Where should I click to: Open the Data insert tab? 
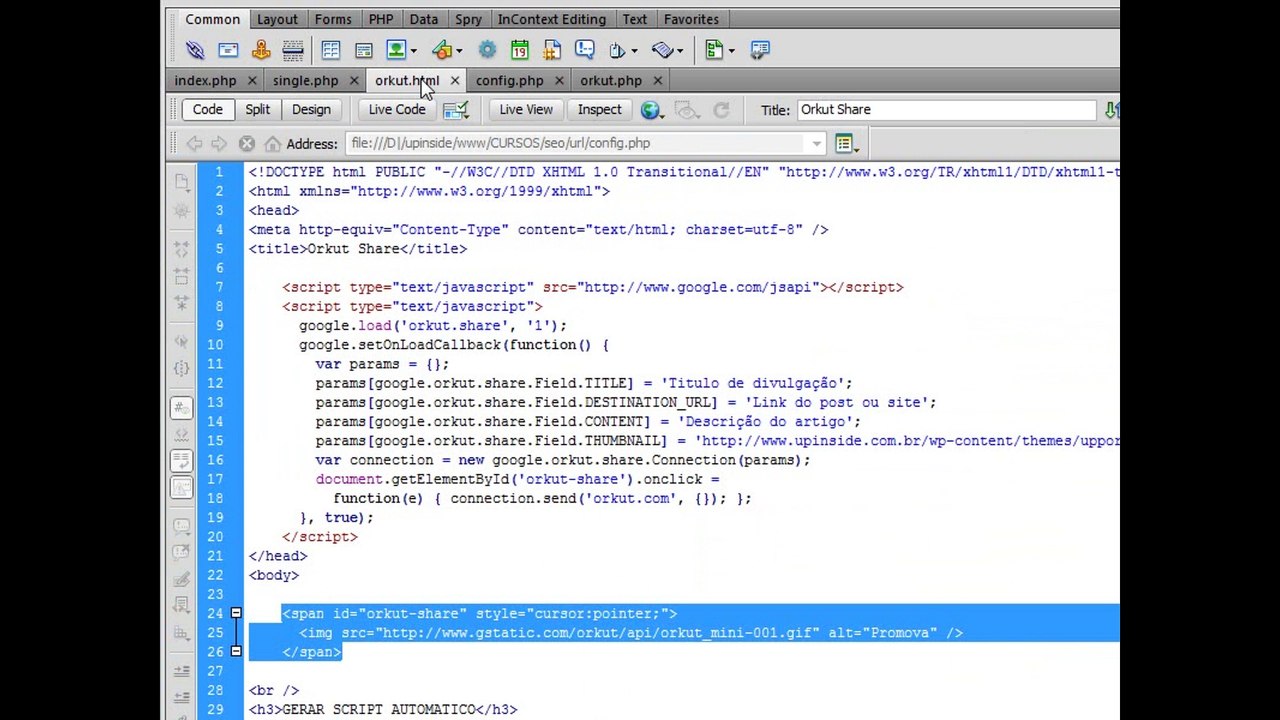[423, 19]
